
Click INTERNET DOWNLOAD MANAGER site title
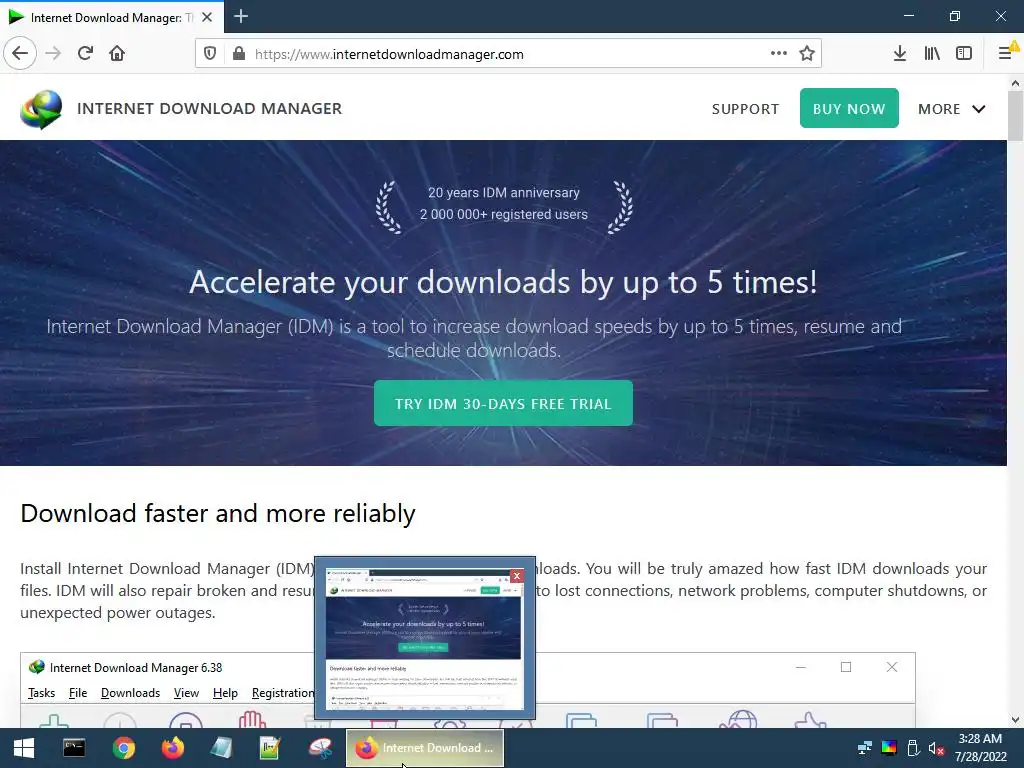coord(210,108)
